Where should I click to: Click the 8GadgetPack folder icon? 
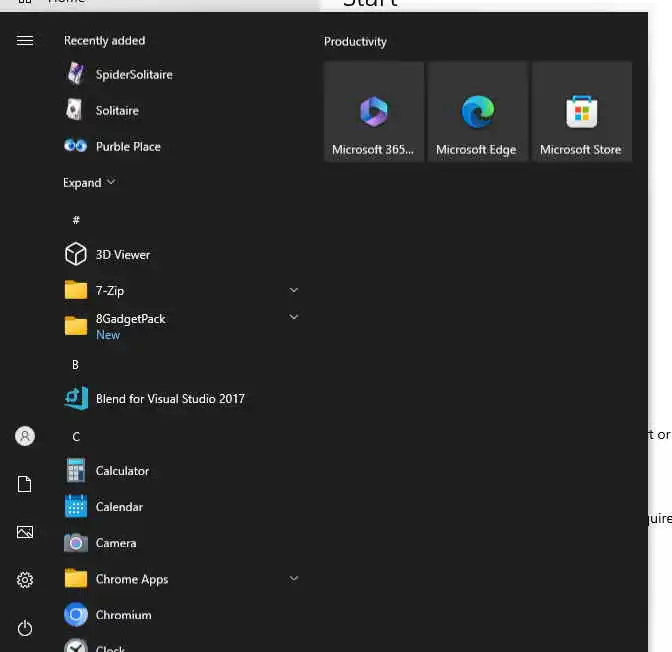click(76, 326)
